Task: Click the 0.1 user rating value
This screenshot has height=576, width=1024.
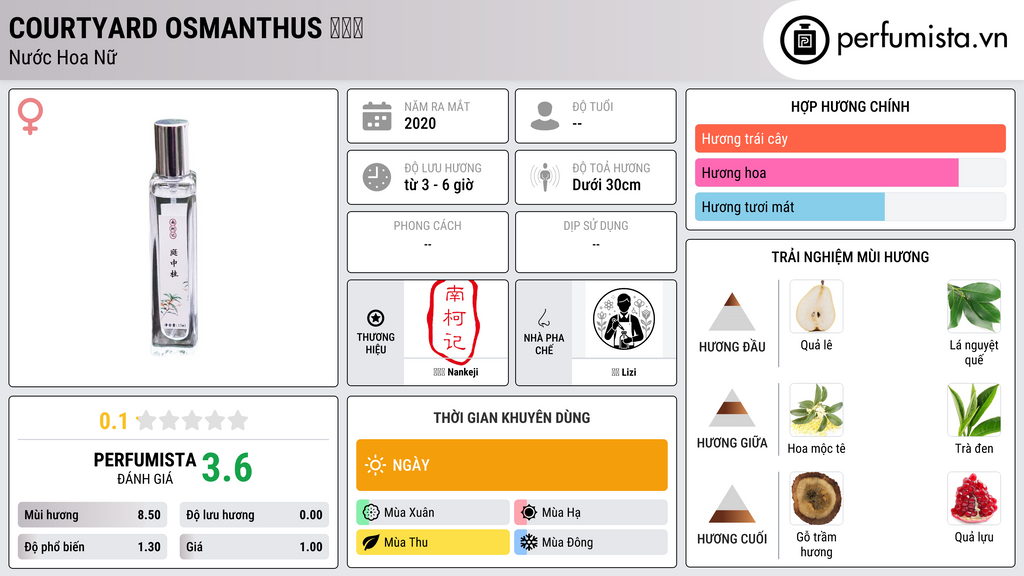Action: pos(114,421)
